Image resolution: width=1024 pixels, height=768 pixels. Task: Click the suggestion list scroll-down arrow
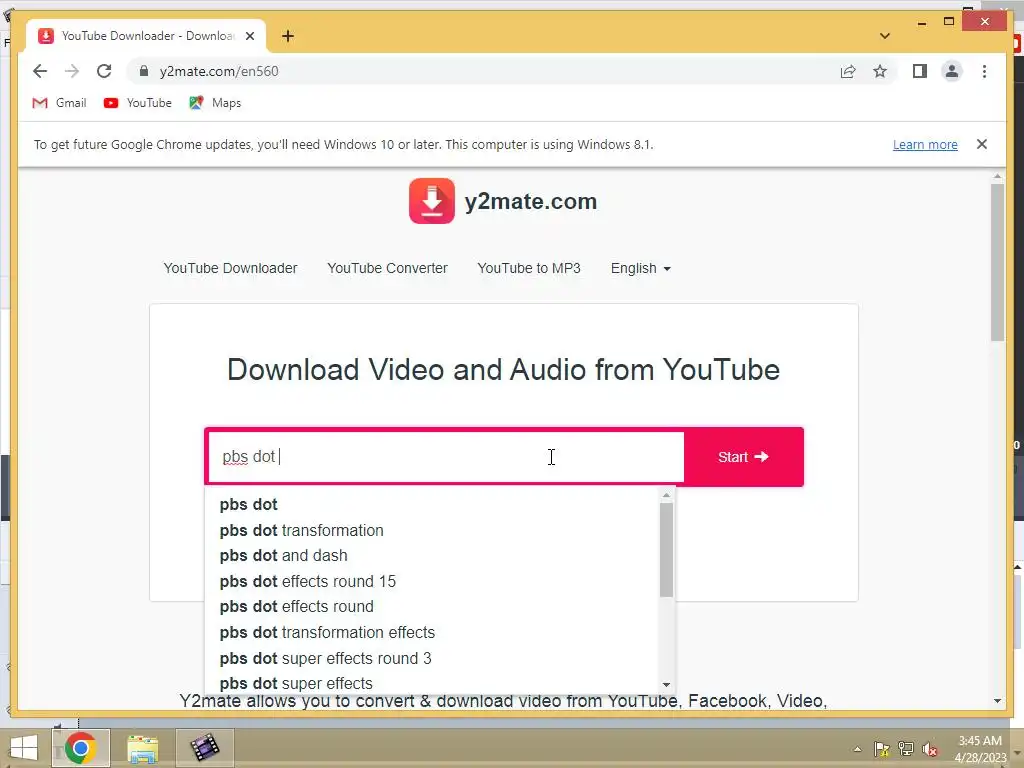coord(666,684)
